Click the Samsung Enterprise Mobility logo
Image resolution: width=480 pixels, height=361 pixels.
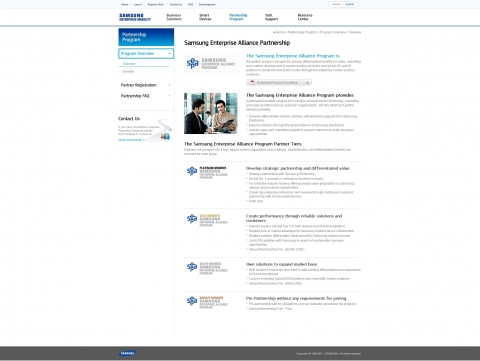pyautogui.click(x=135, y=17)
